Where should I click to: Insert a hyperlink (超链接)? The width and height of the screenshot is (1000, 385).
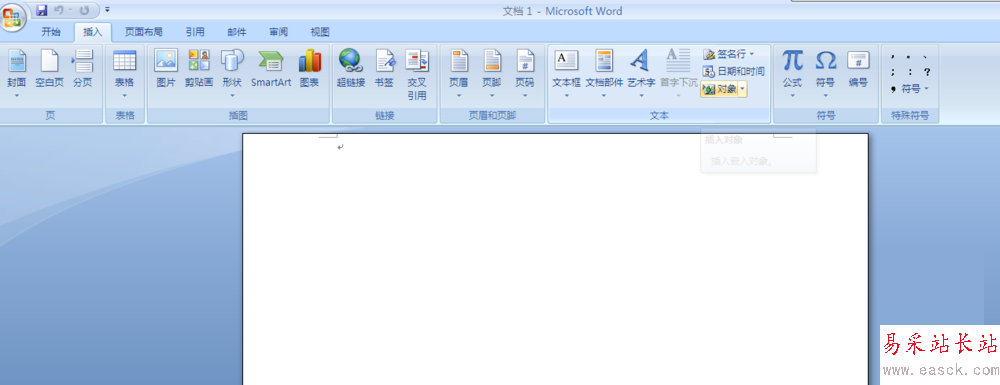click(x=350, y=69)
